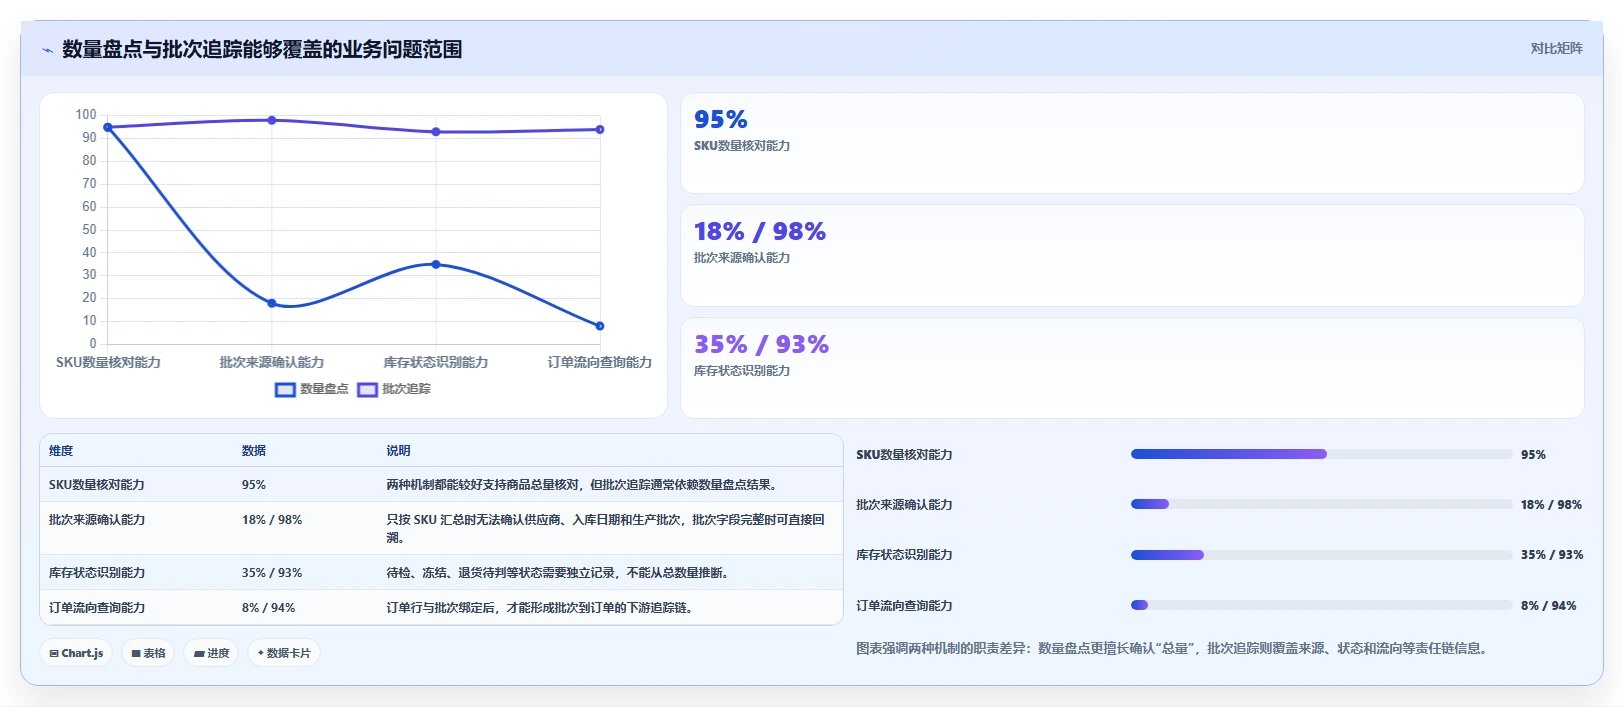The image size is (1624, 707).
Task: Click the table value 95%
Action: (254, 485)
